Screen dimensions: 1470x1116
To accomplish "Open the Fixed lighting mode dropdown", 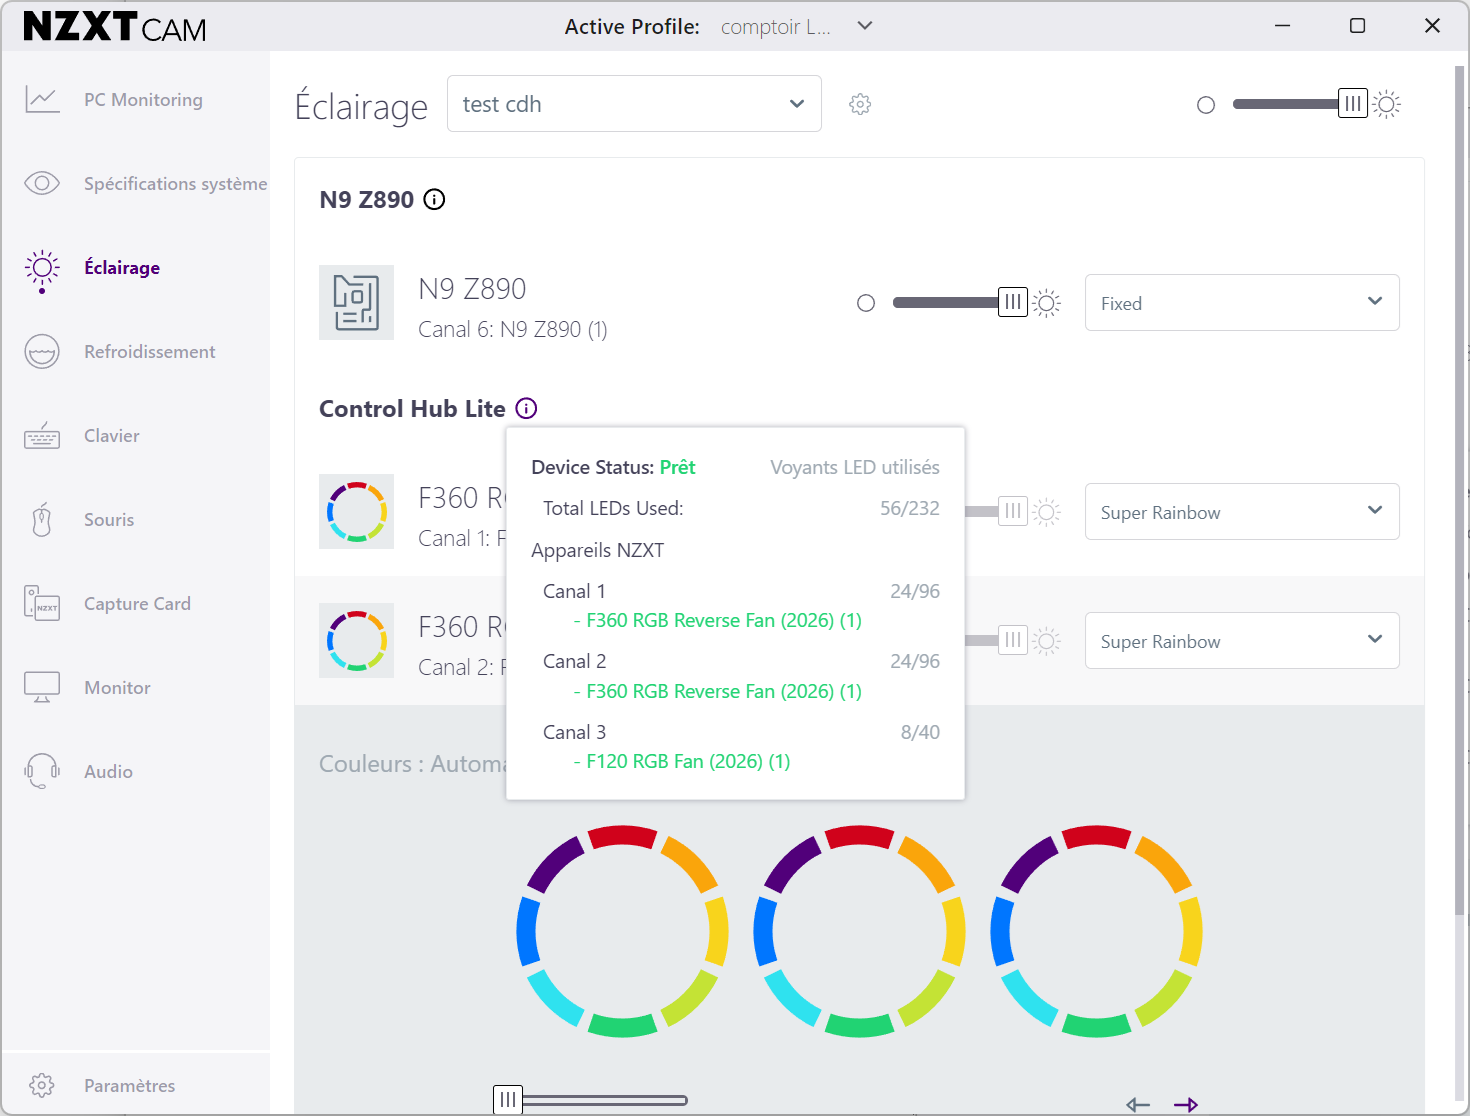I will point(1242,303).
